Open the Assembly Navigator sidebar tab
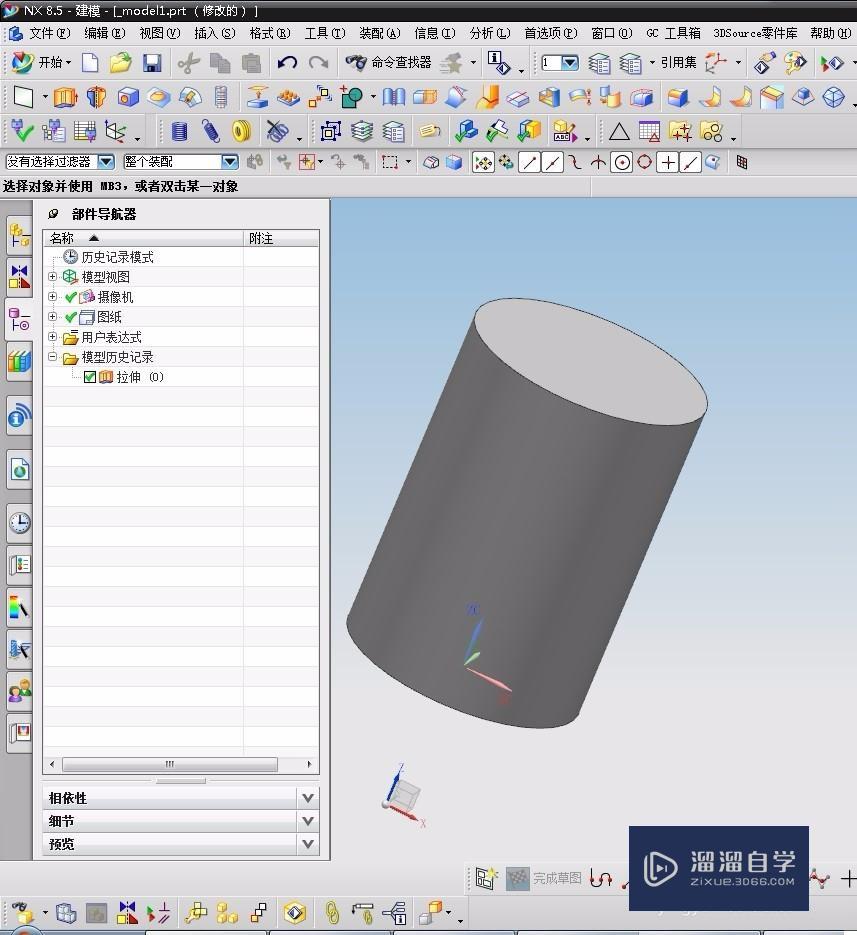This screenshot has width=857, height=935. 19,236
